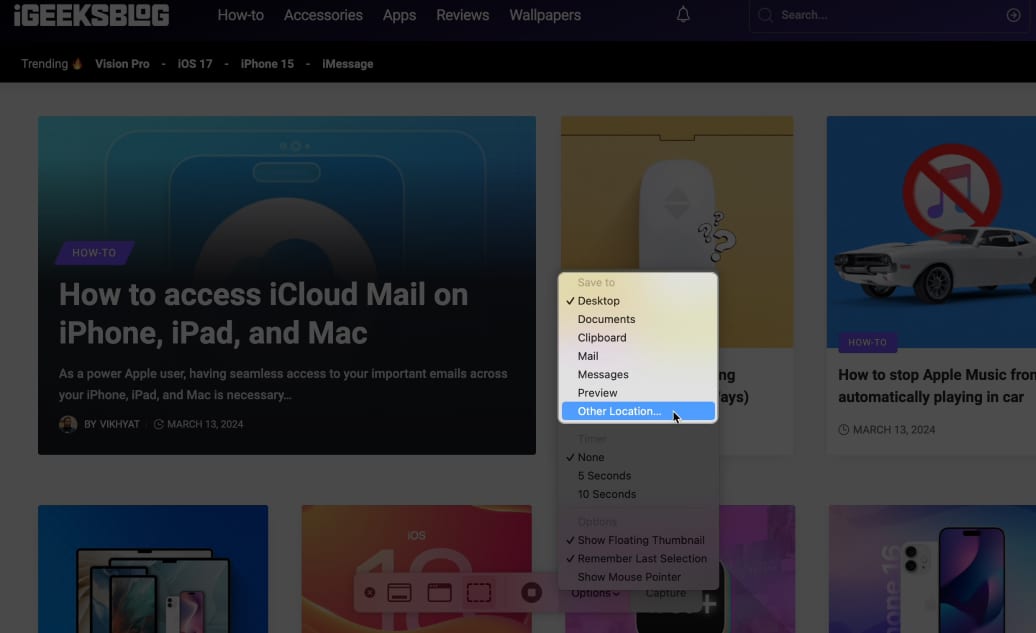Image resolution: width=1036 pixels, height=633 pixels.
Task: Open the How-to nav item
Action: pos(240,15)
